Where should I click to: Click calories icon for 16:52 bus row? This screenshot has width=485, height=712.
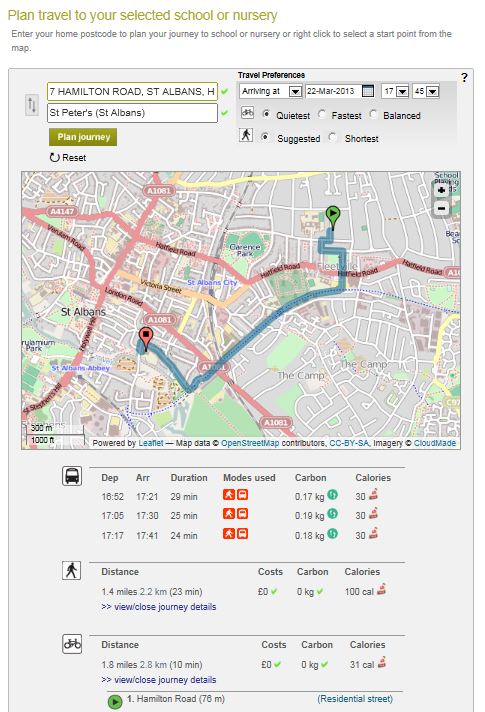(x=373, y=494)
